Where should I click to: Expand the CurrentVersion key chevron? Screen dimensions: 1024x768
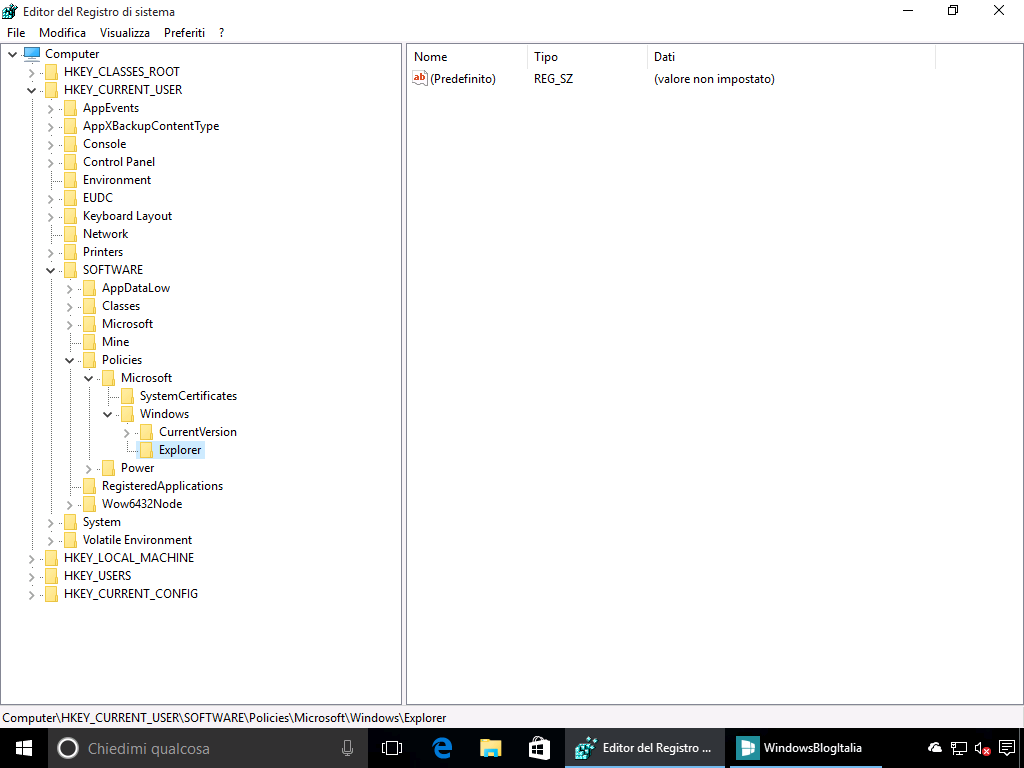click(x=126, y=432)
